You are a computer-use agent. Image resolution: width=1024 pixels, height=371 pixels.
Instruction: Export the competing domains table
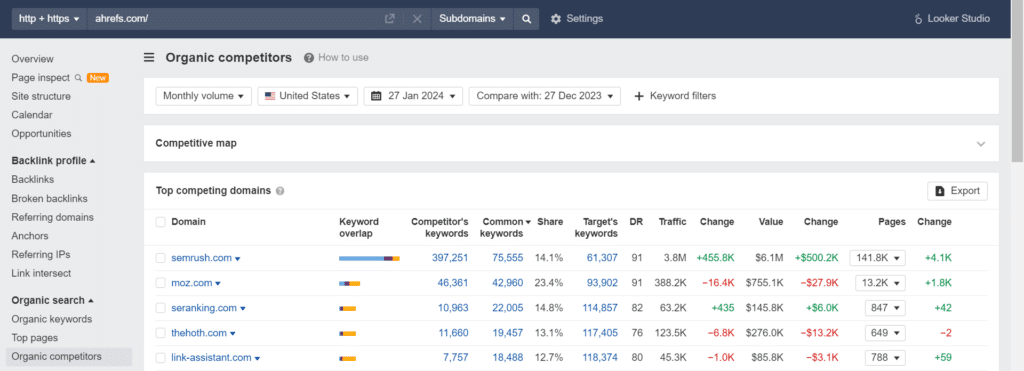coord(957,191)
